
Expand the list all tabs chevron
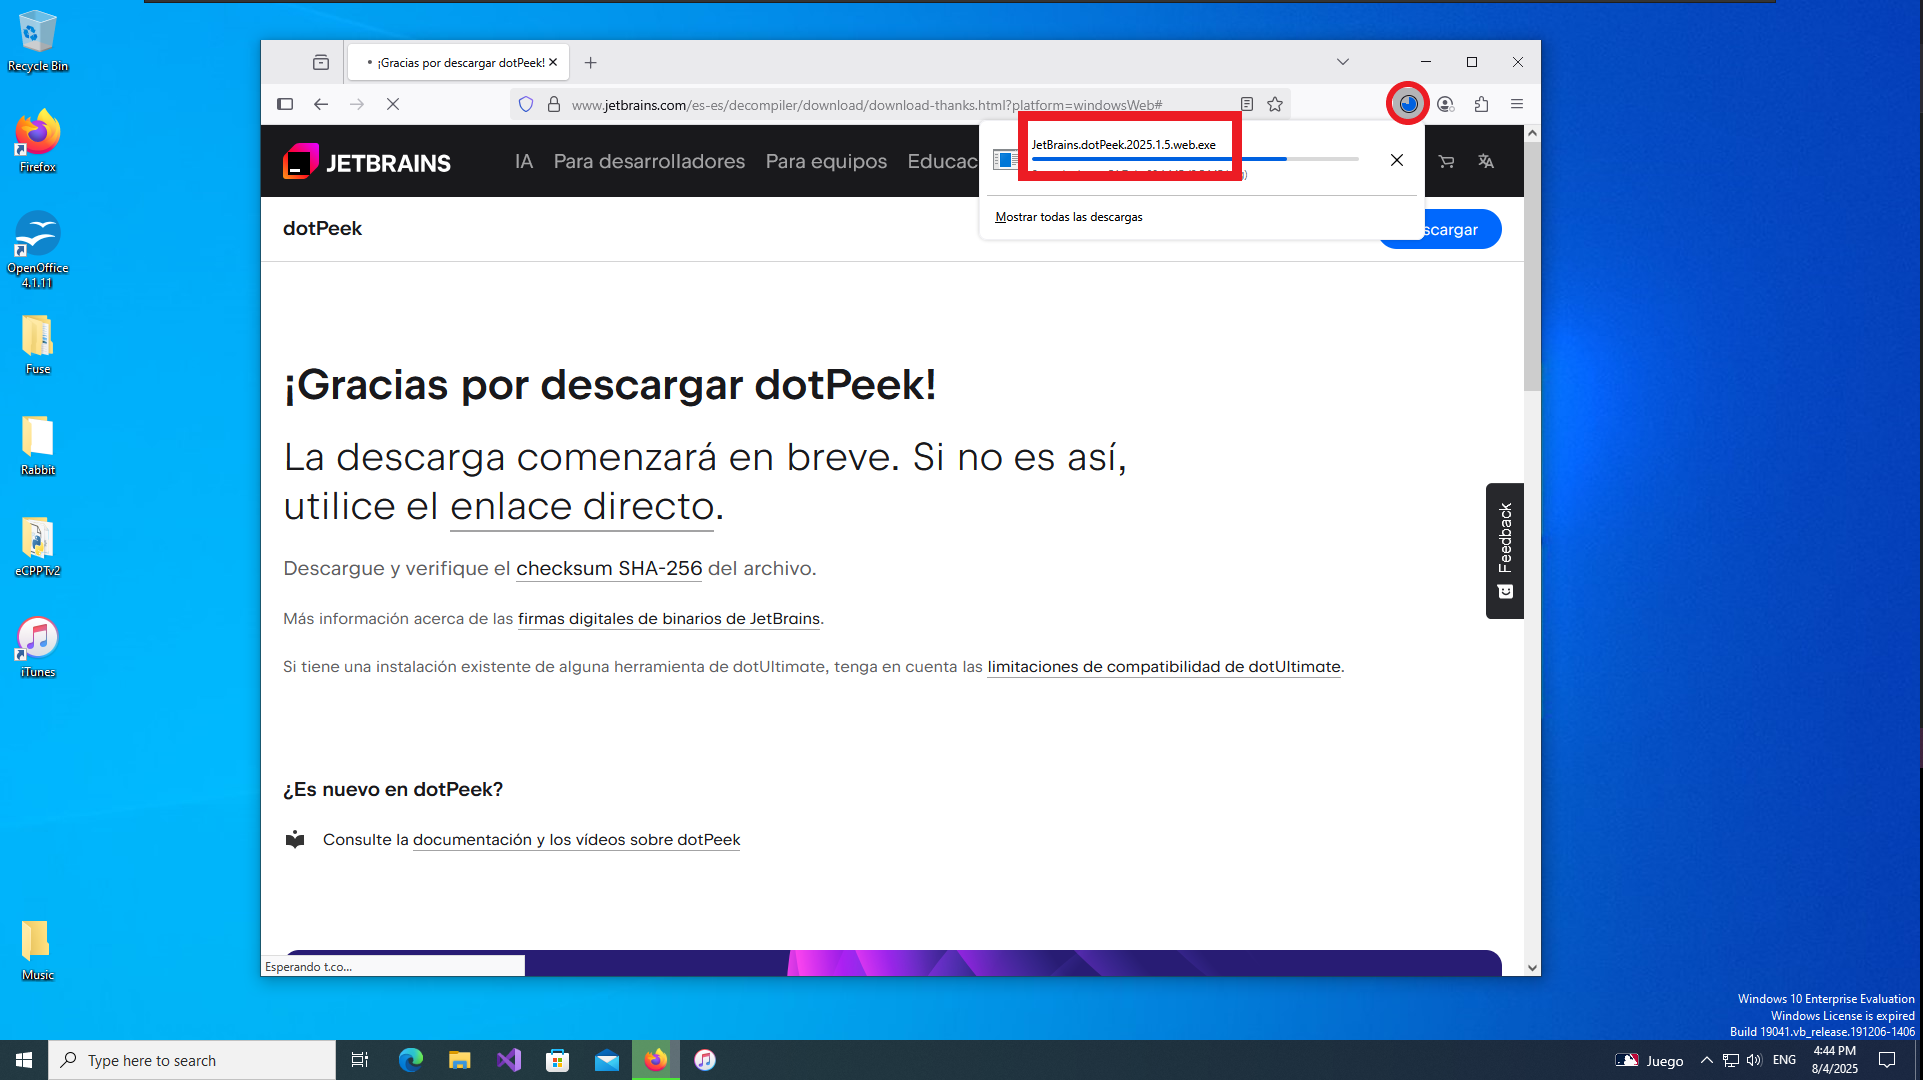[x=1343, y=62]
